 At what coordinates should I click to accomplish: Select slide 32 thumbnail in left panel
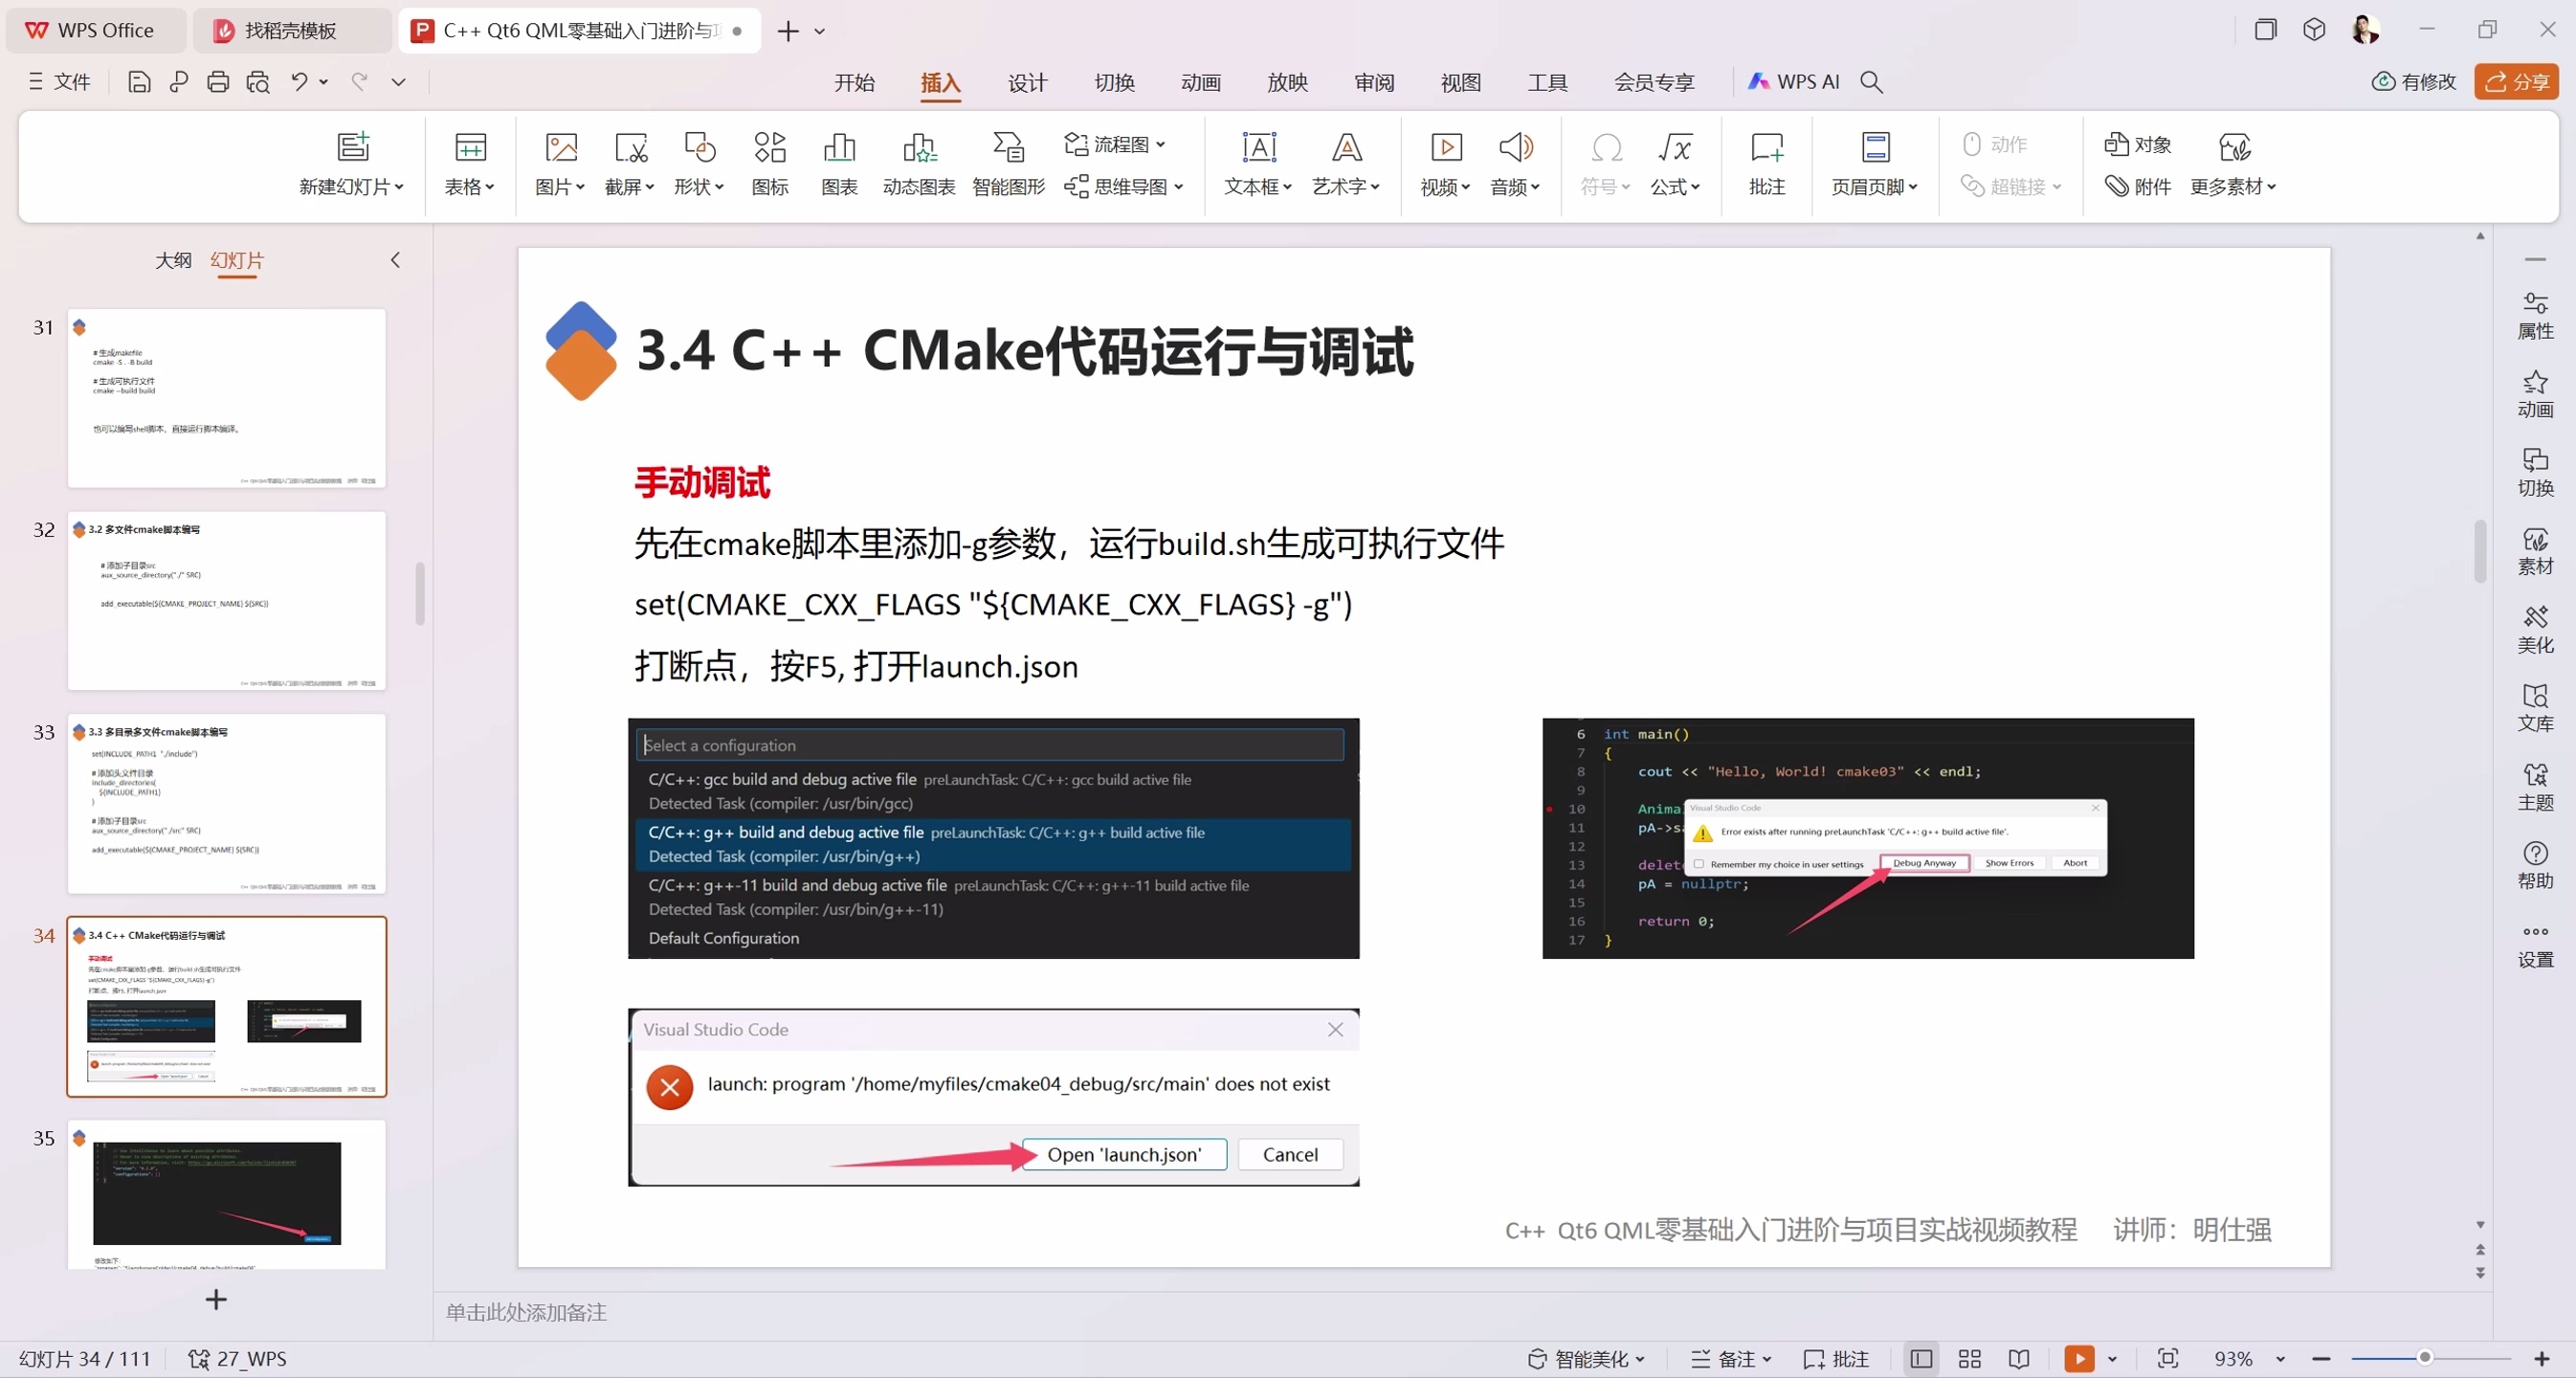(226, 601)
